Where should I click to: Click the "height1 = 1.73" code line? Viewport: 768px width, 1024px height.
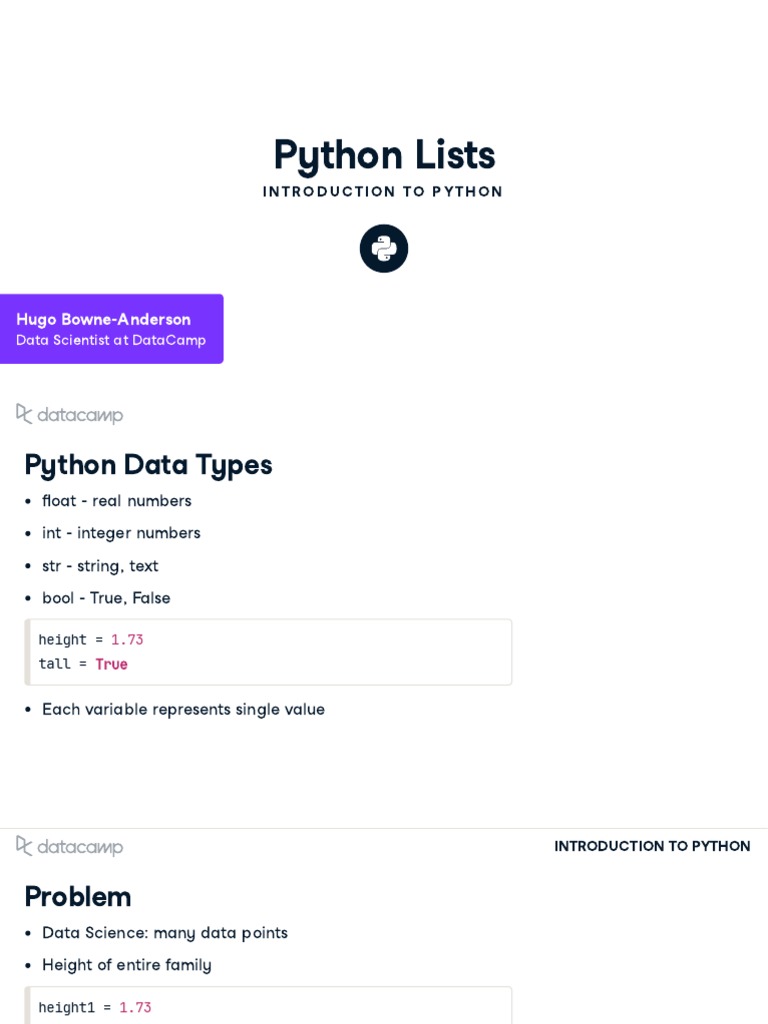(95, 1008)
